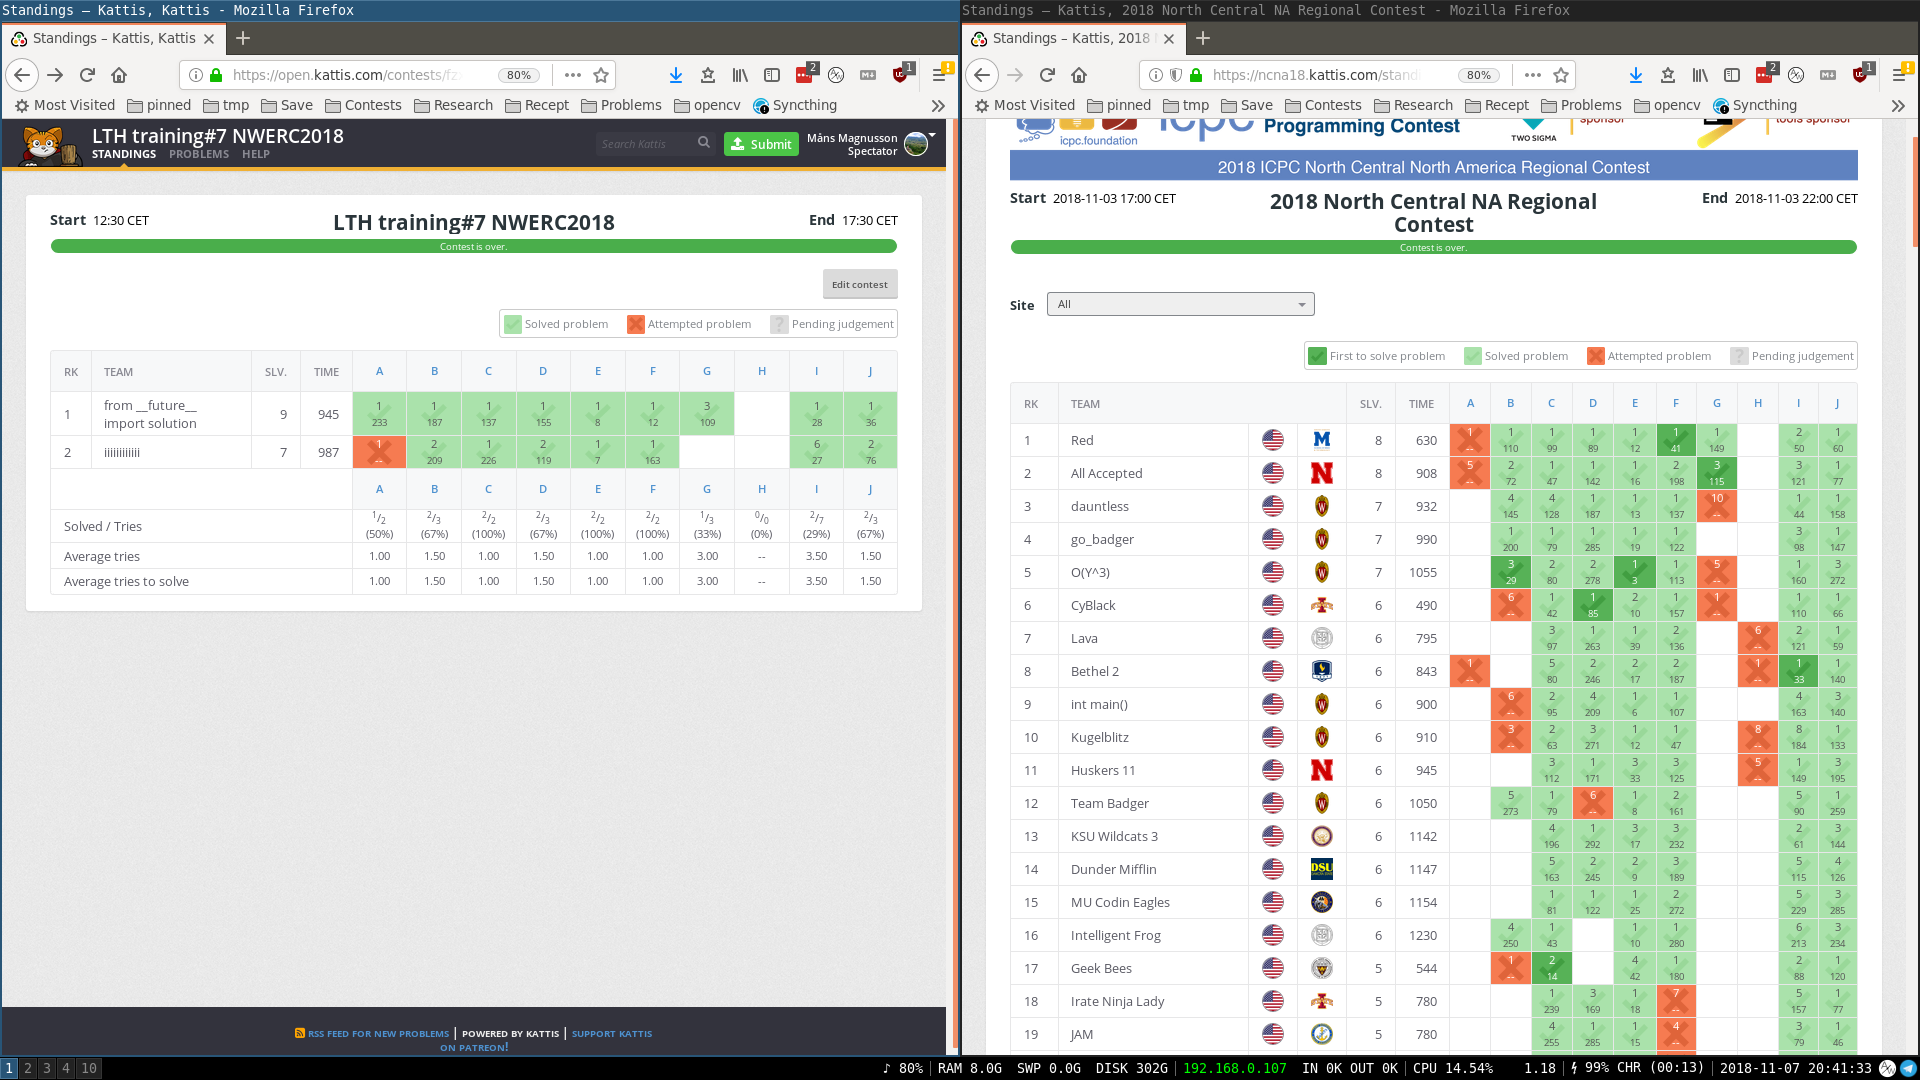Click green Submit button

tap(761, 144)
